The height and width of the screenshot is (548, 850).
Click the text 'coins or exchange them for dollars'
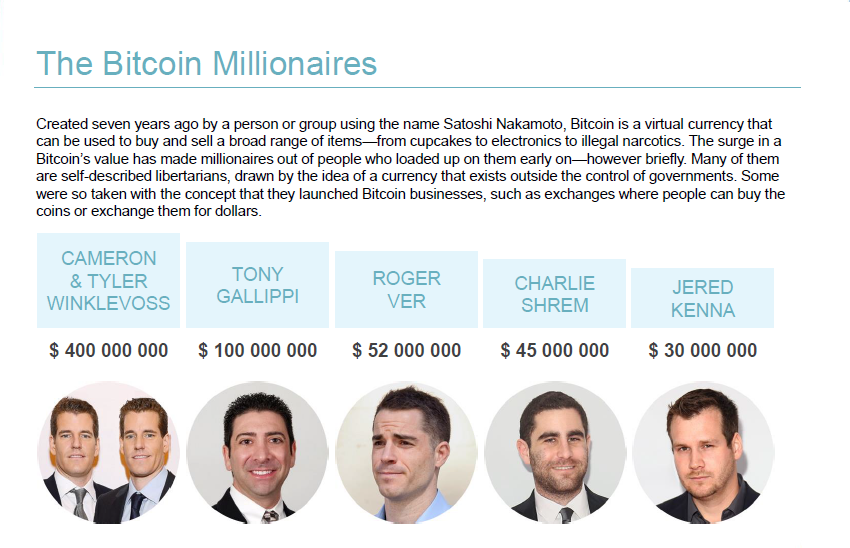[x=148, y=211]
